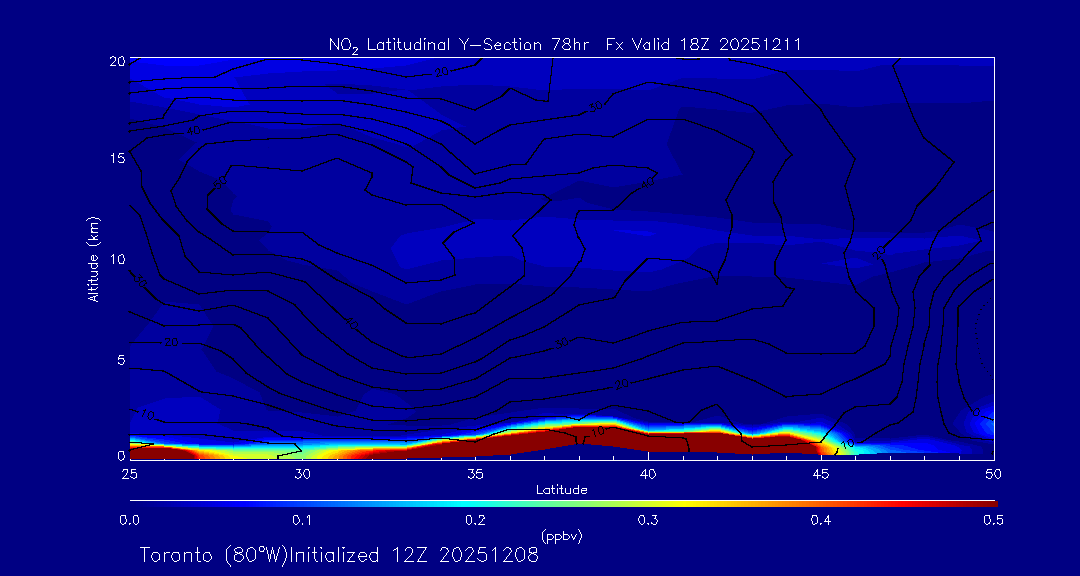Select the 'Altitude (km)' axis label
Image resolution: width=1080 pixels, height=576 pixels.
coord(93,258)
